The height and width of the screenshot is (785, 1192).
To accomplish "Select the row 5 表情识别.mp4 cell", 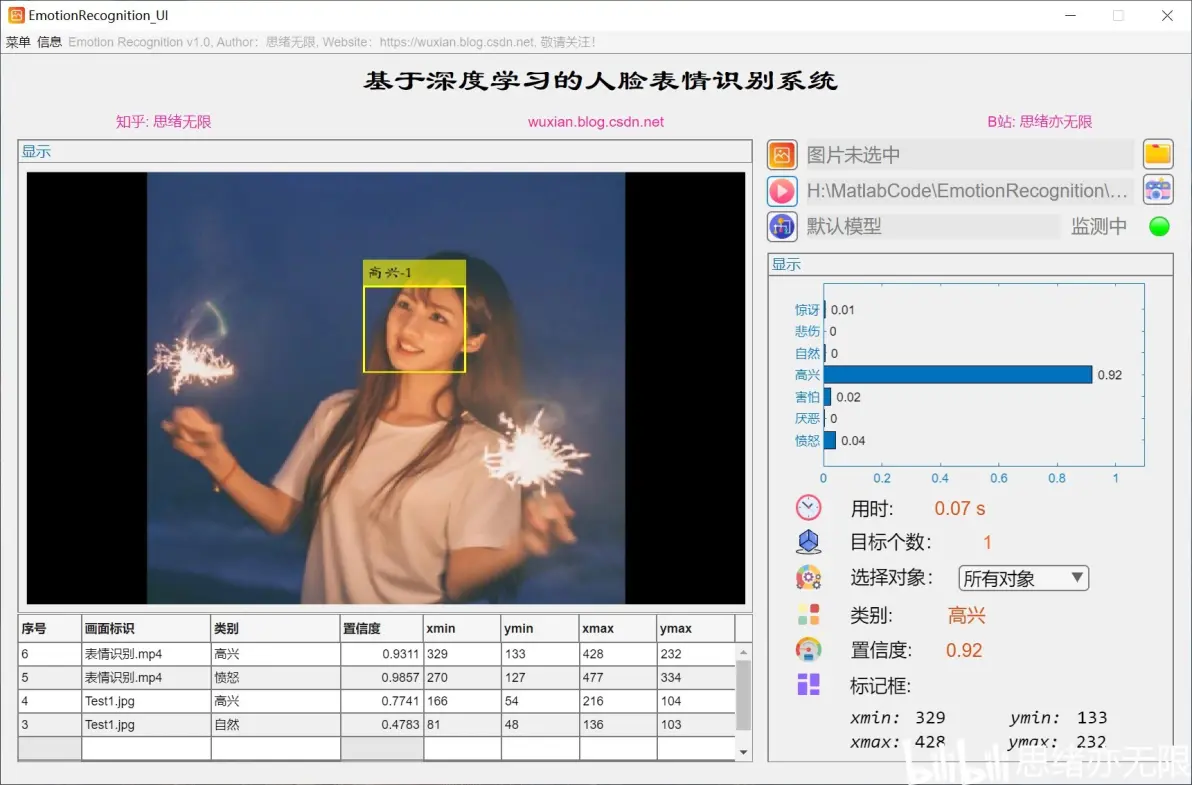I will coord(145,678).
